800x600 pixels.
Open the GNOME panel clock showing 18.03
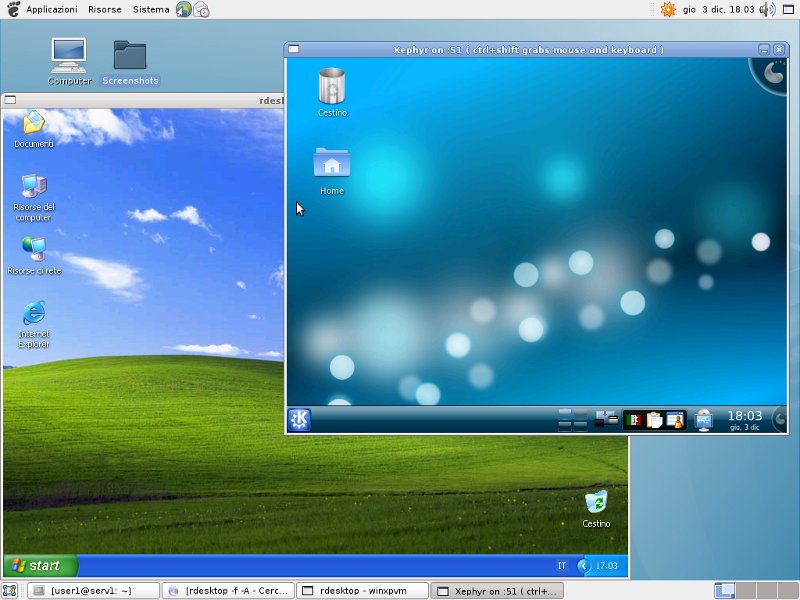tap(718, 9)
